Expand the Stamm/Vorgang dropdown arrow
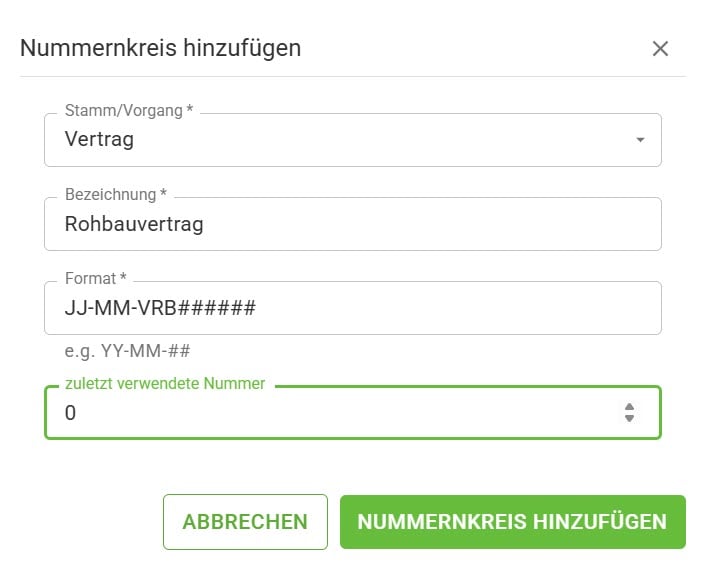The image size is (704, 570). [x=640, y=140]
